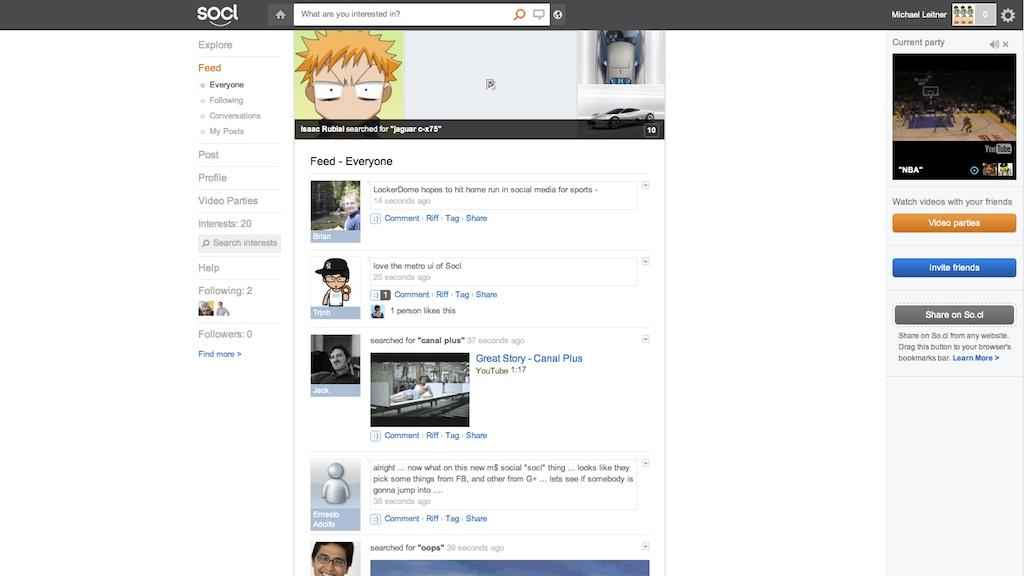Open Profile in the sidebar

click(212, 178)
